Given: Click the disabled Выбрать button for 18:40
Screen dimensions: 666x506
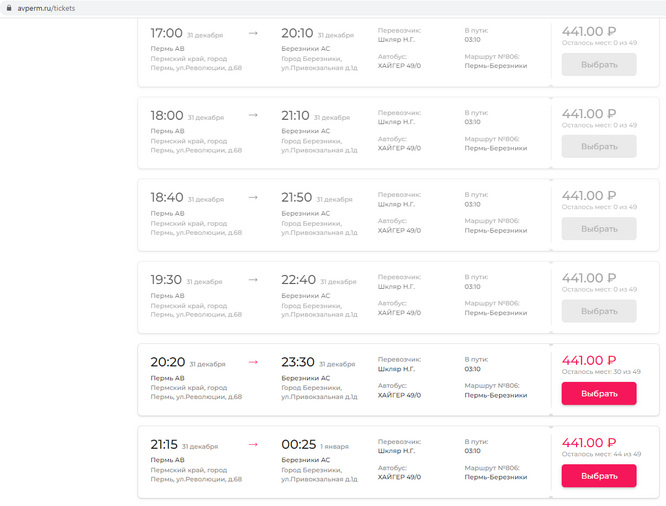Looking at the screenshot, I should click(x=598, y=228).
